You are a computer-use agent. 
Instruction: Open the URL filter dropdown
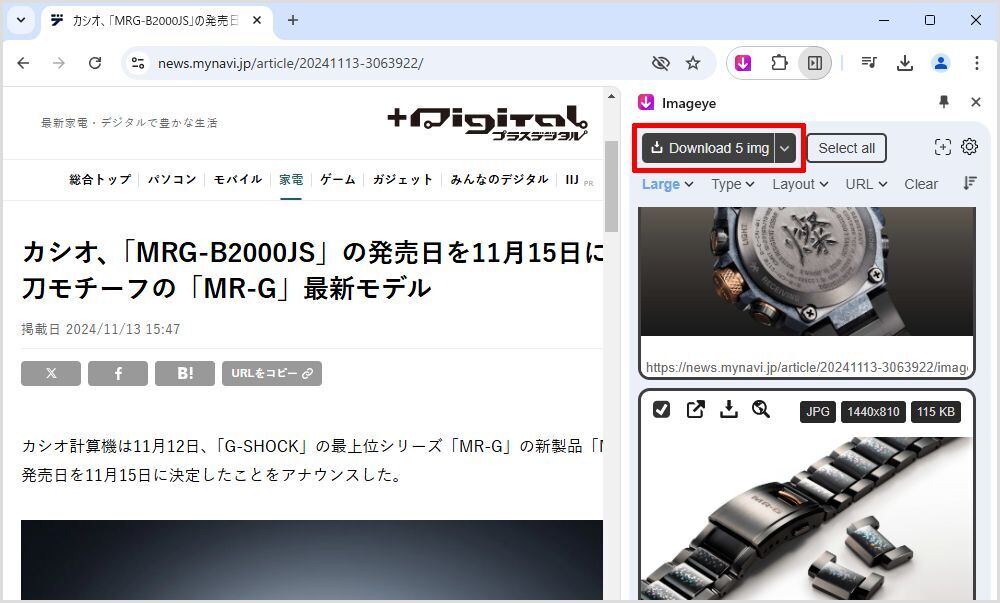866,184
